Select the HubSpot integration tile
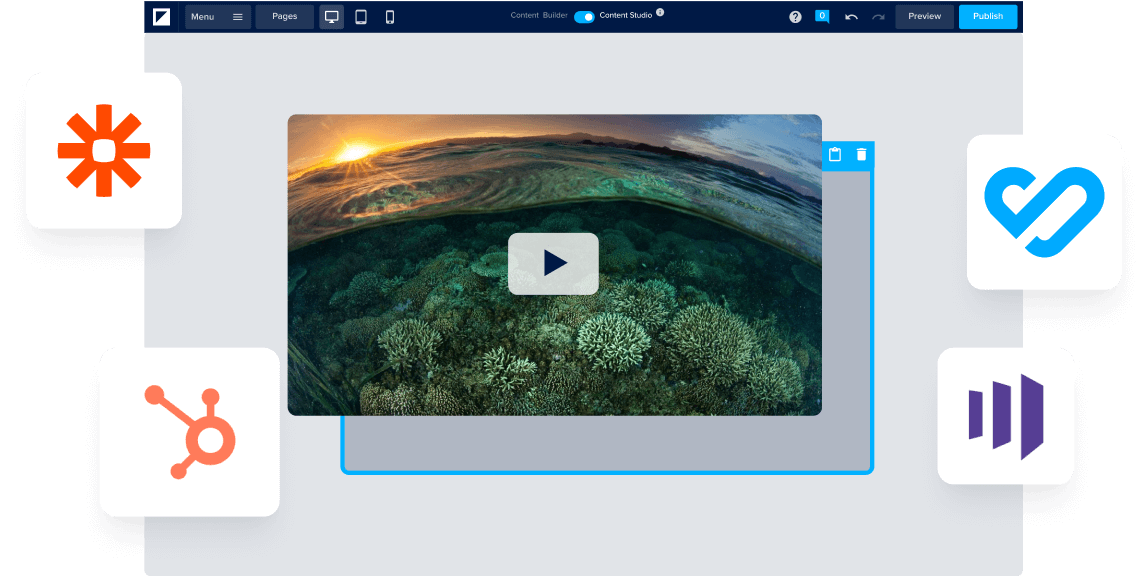1148x576 pixels. click(x=189, y=432)
